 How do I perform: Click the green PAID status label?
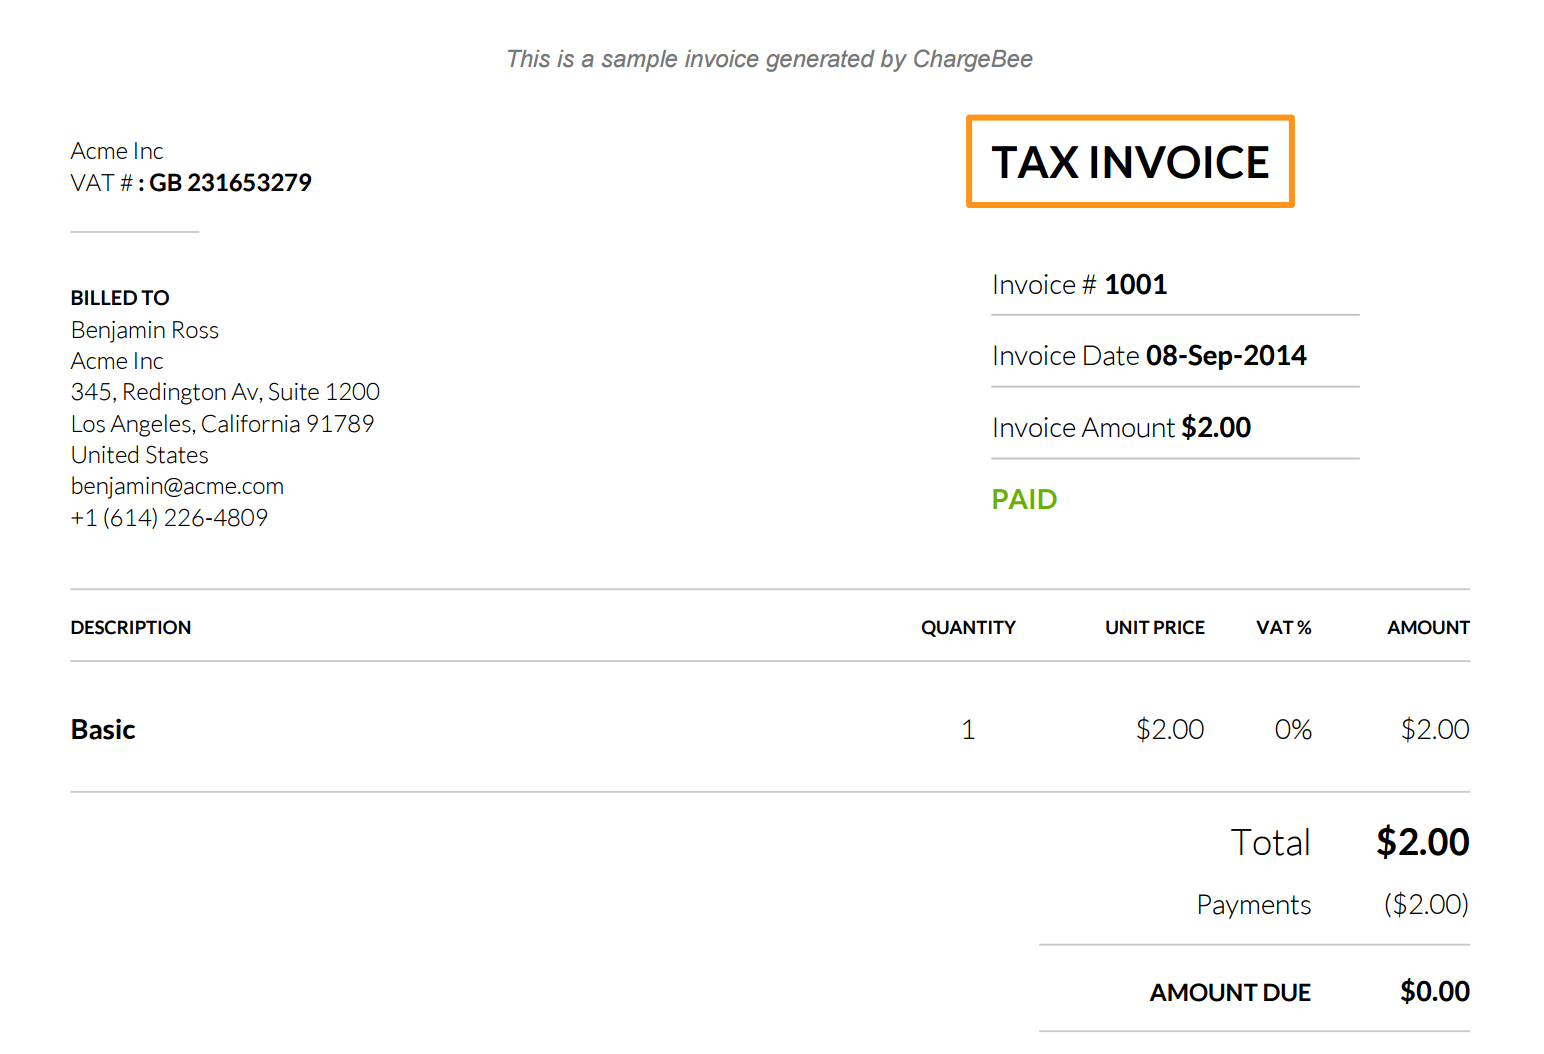(1024, 499)
